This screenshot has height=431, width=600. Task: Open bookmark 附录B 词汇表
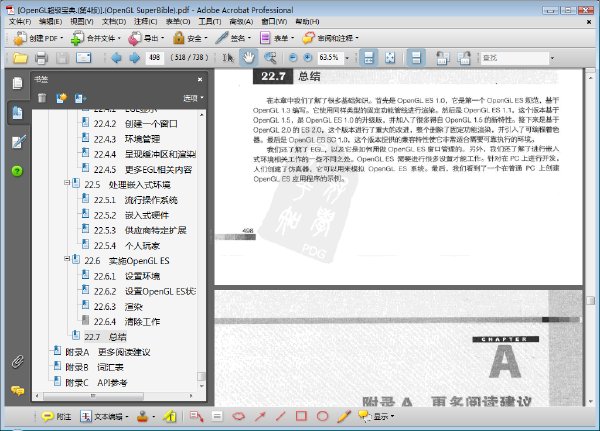(94, 367)
